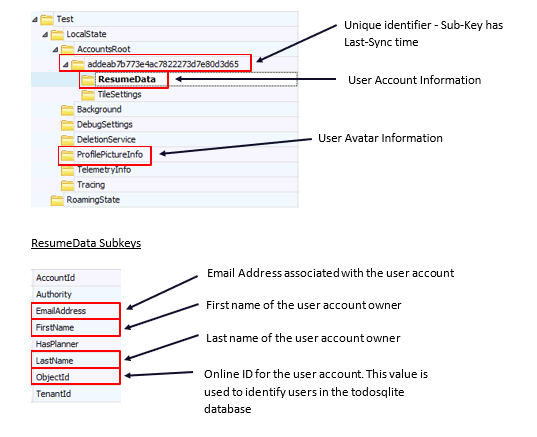Click the RoamingState folder icon
Image resolution: width=537 pixels, height=437 pixels.
click(57, 200)
